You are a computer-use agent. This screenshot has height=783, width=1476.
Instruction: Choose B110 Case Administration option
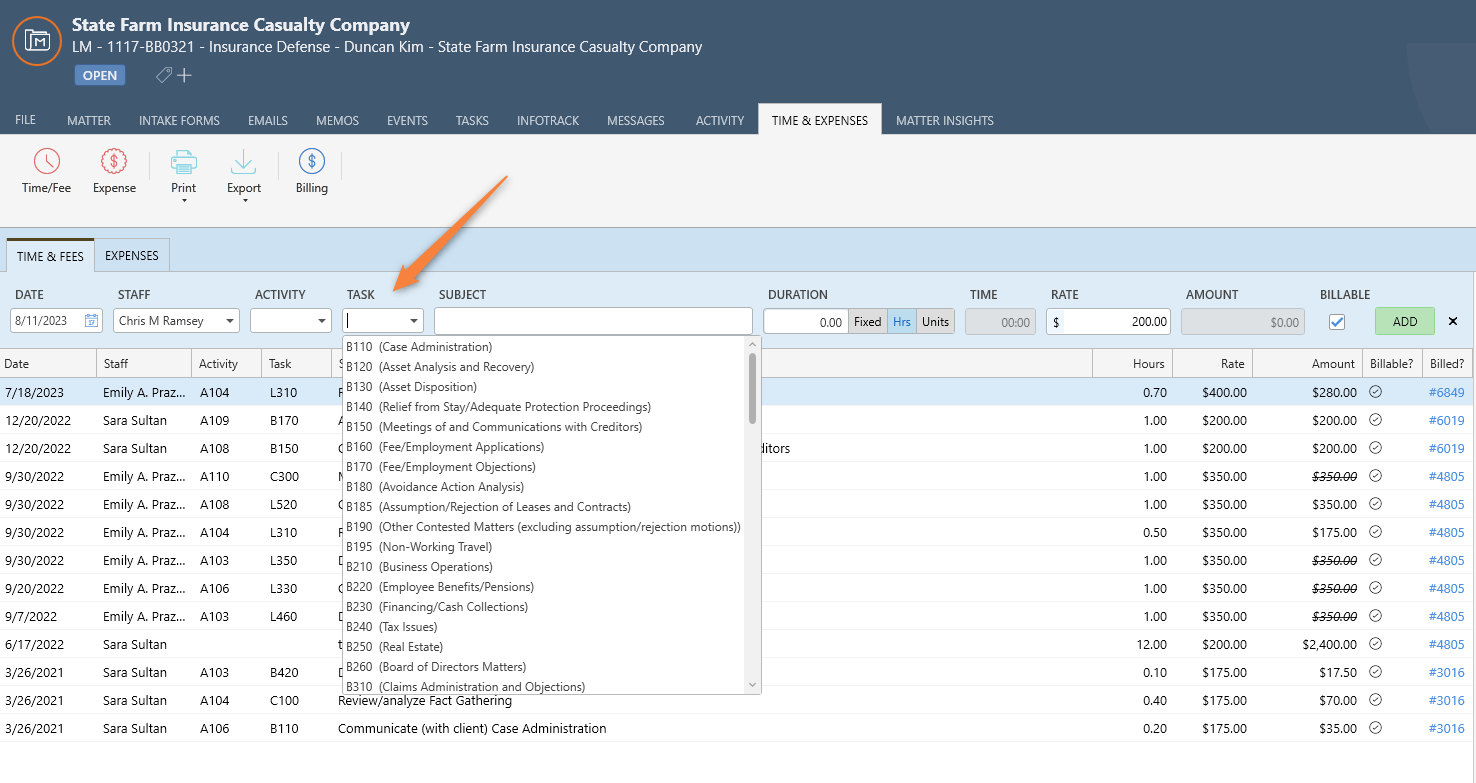click(545, 347)
